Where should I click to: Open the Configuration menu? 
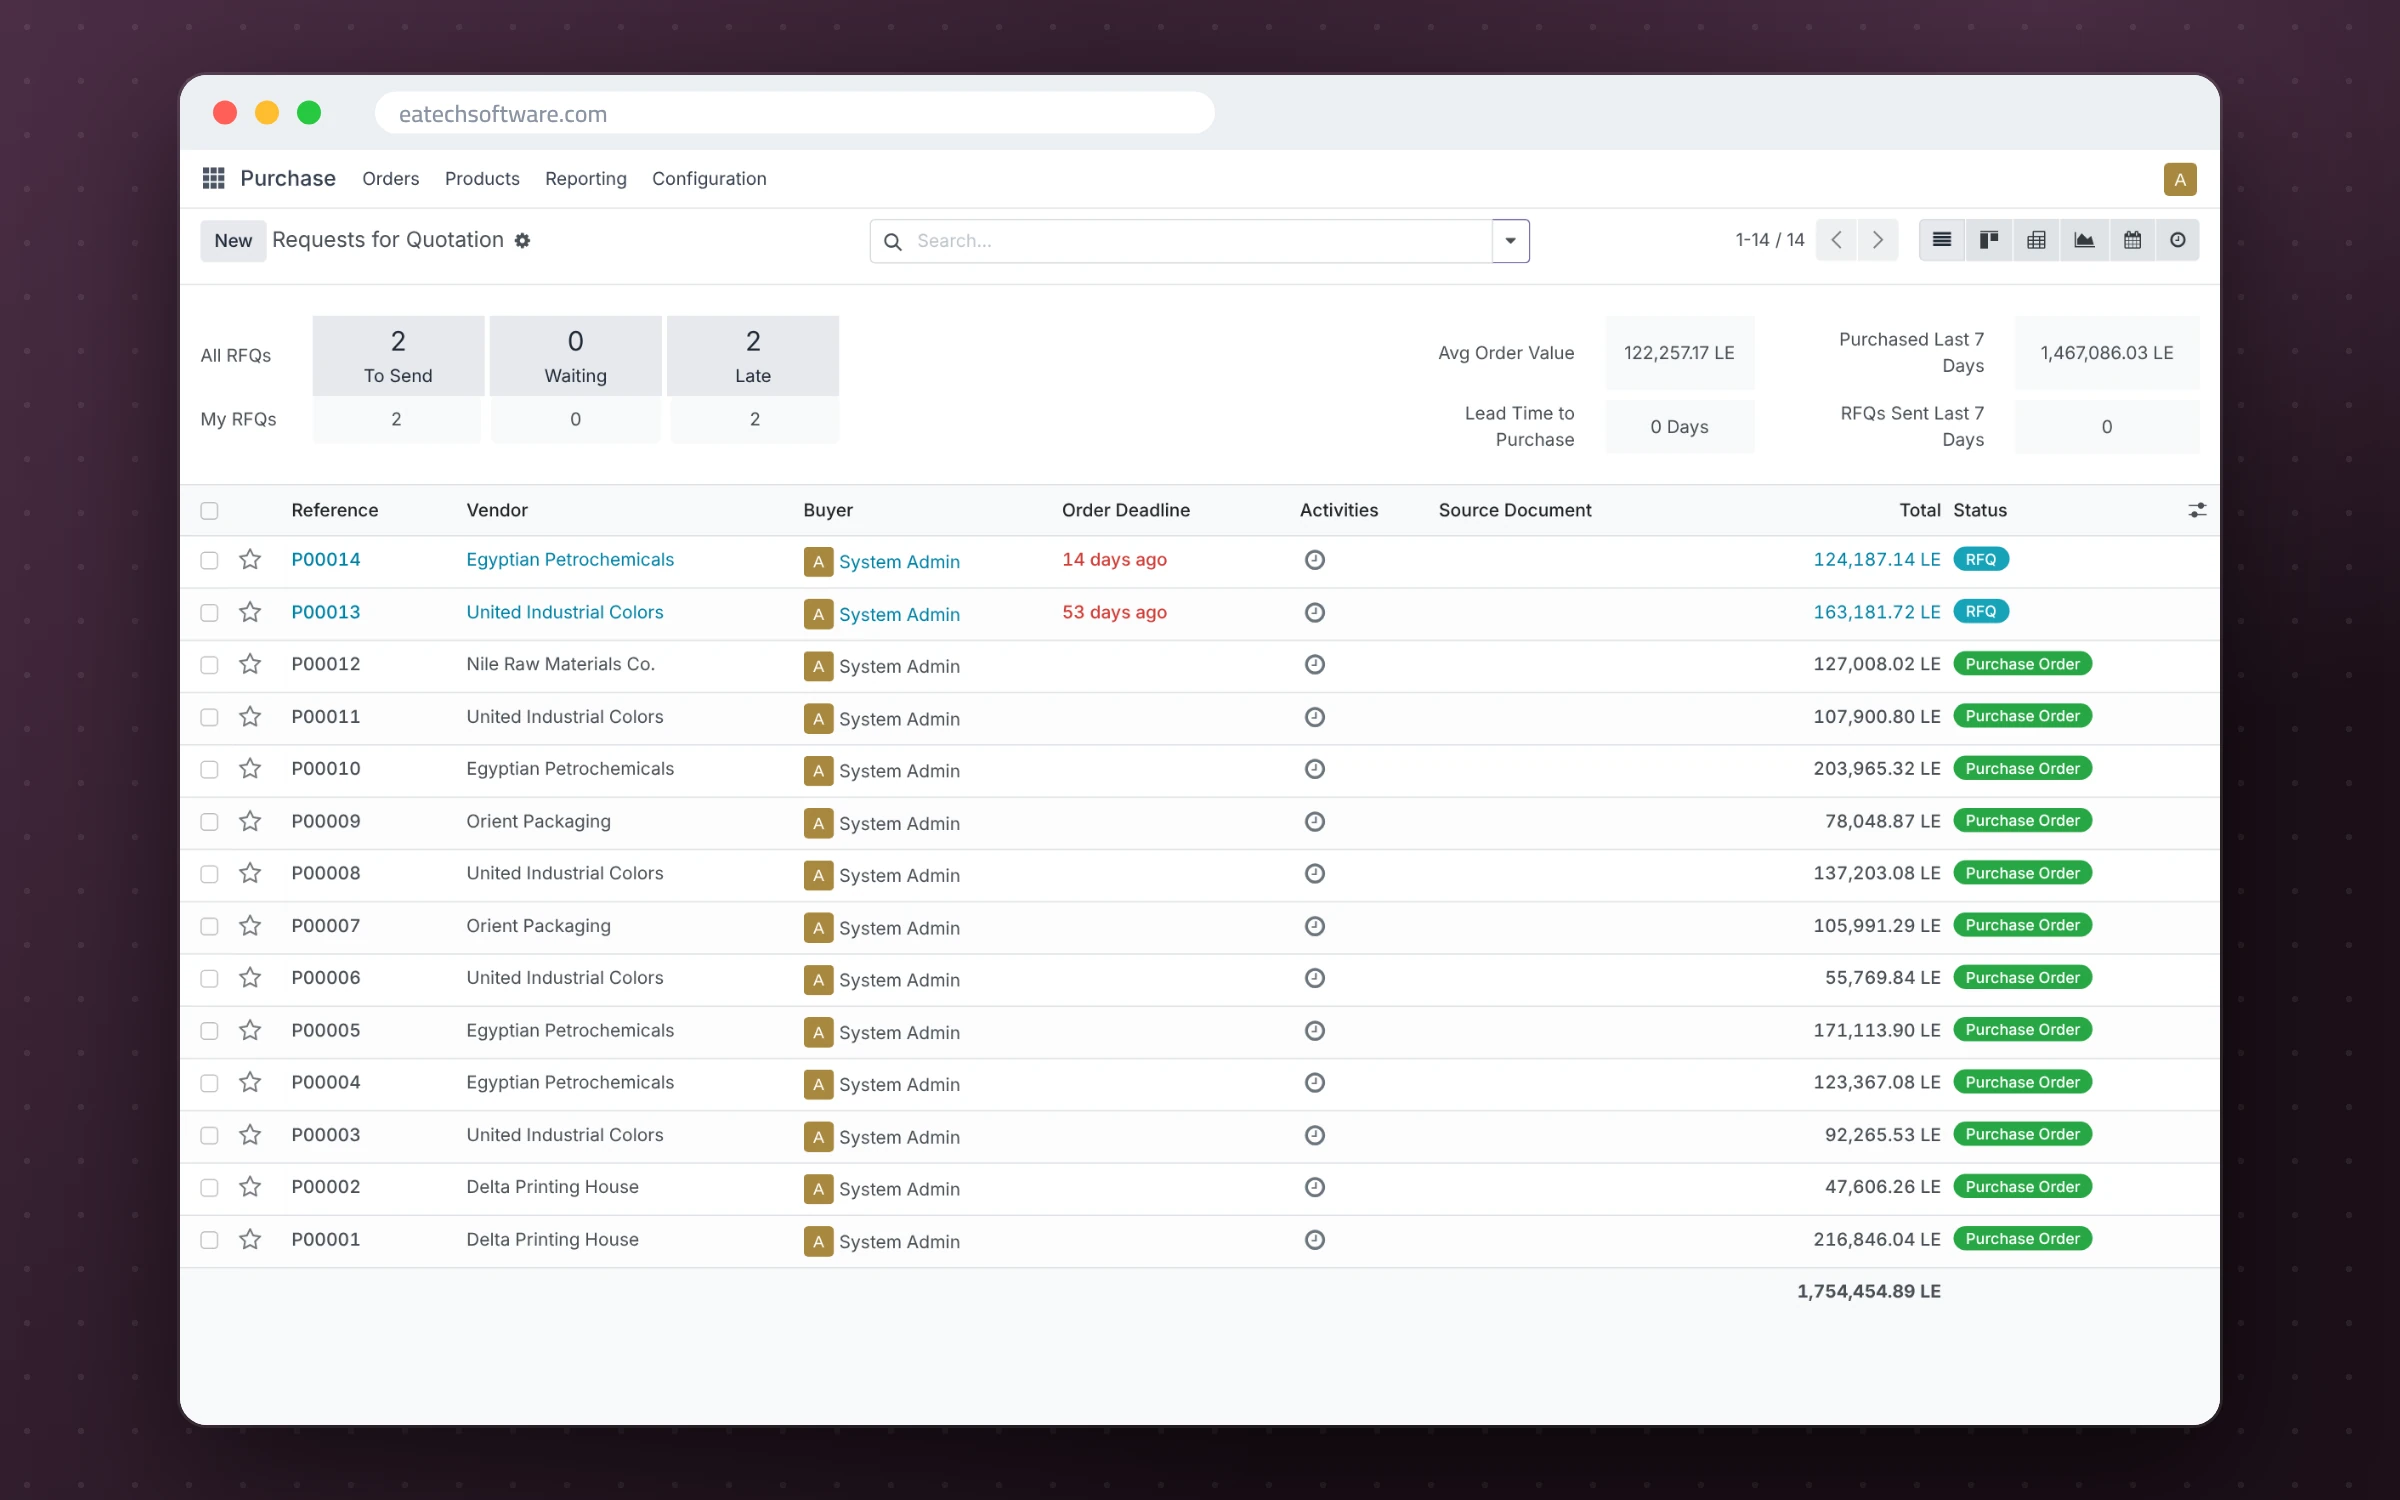[x=709, y=178]
